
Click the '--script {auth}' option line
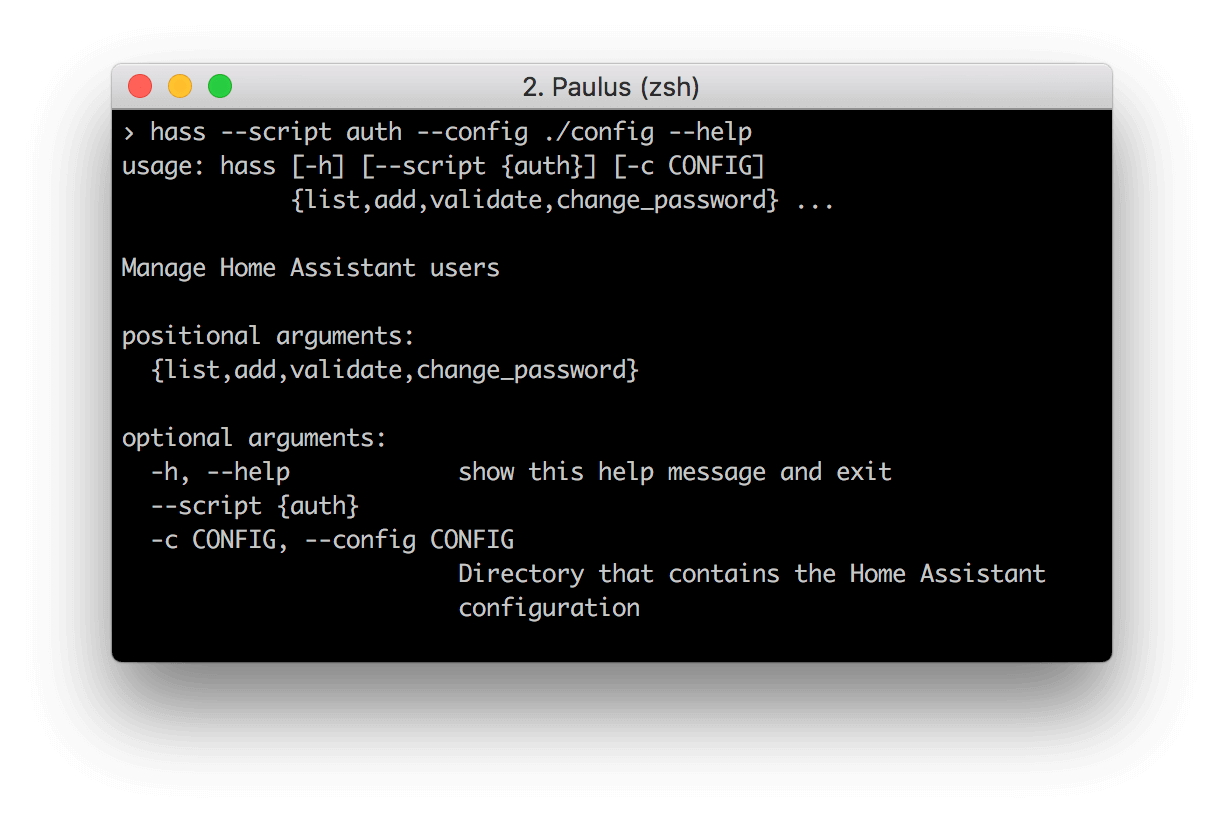tap(253, 505)
